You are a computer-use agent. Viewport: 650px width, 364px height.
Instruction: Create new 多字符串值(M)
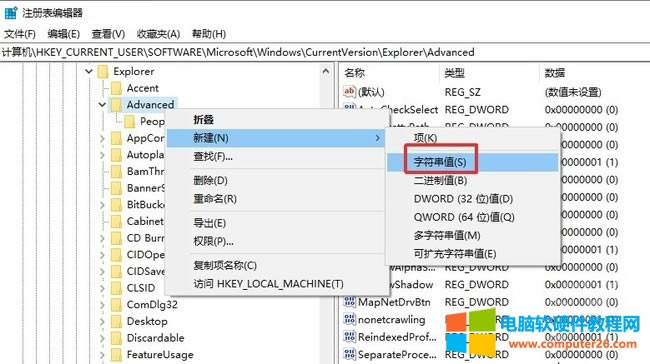473,235
